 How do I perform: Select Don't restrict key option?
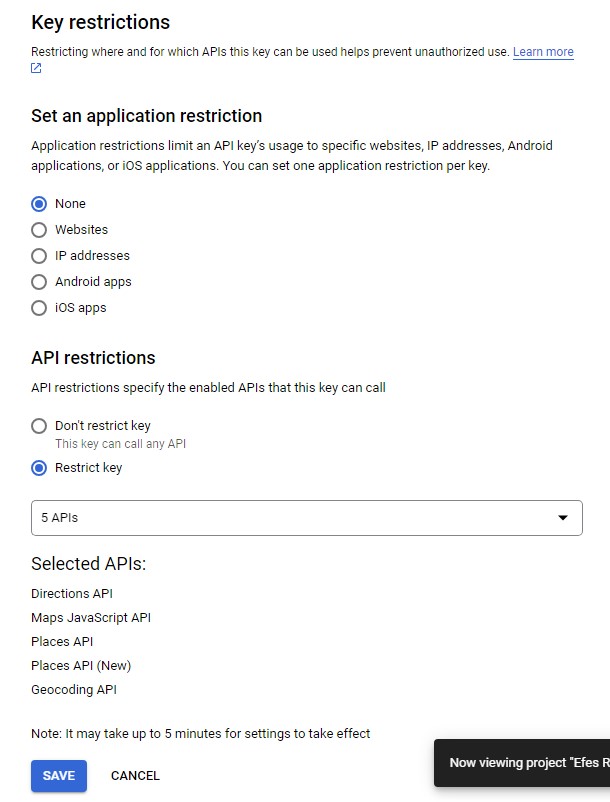(39, 426)
